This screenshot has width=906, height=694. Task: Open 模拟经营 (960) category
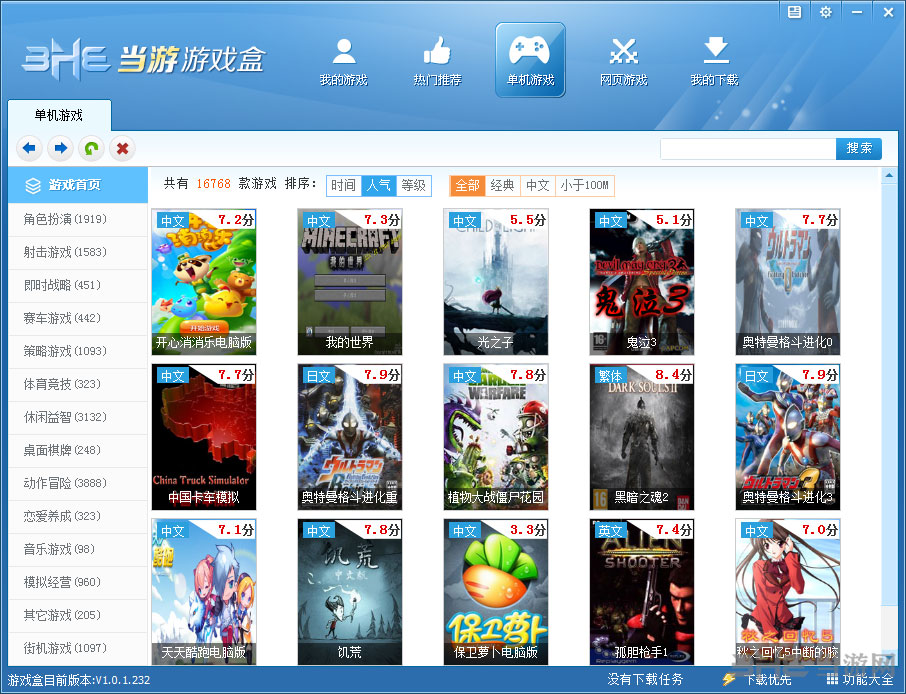(x=78, y=581)
